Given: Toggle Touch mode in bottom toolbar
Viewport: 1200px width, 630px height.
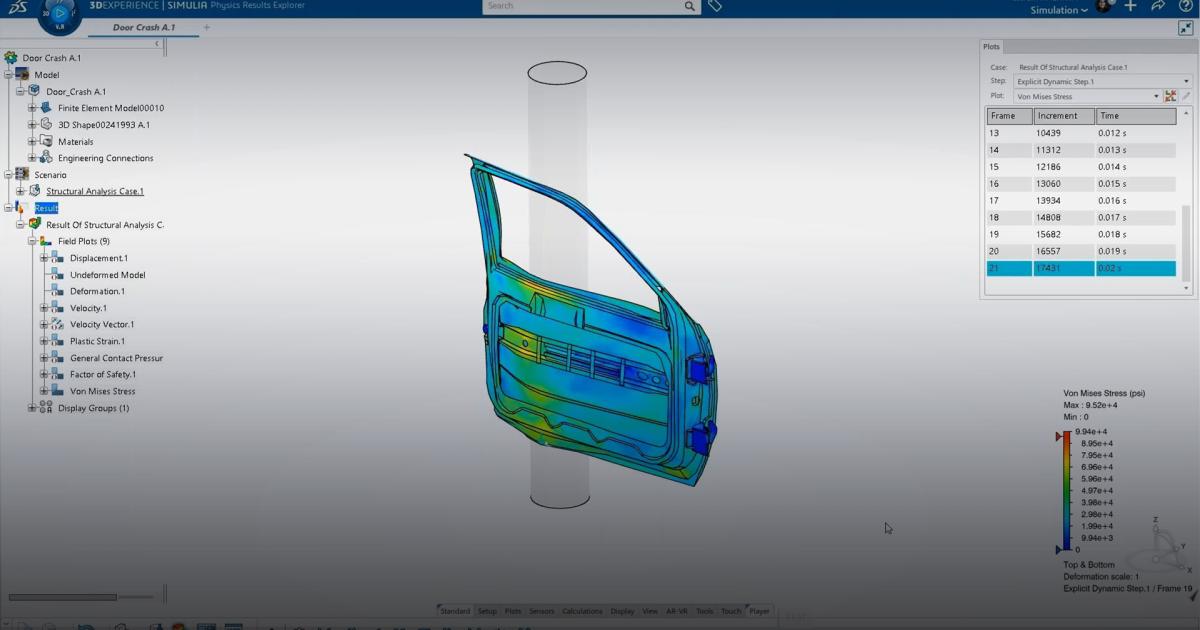Looking at the screenshot, I should point(731,611).
